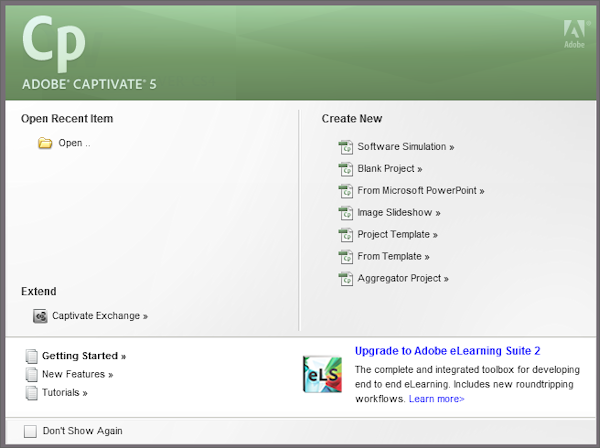Open Captivate Exchange text link
The width and height of the screenshot is (600, 448).
(99, 316)
